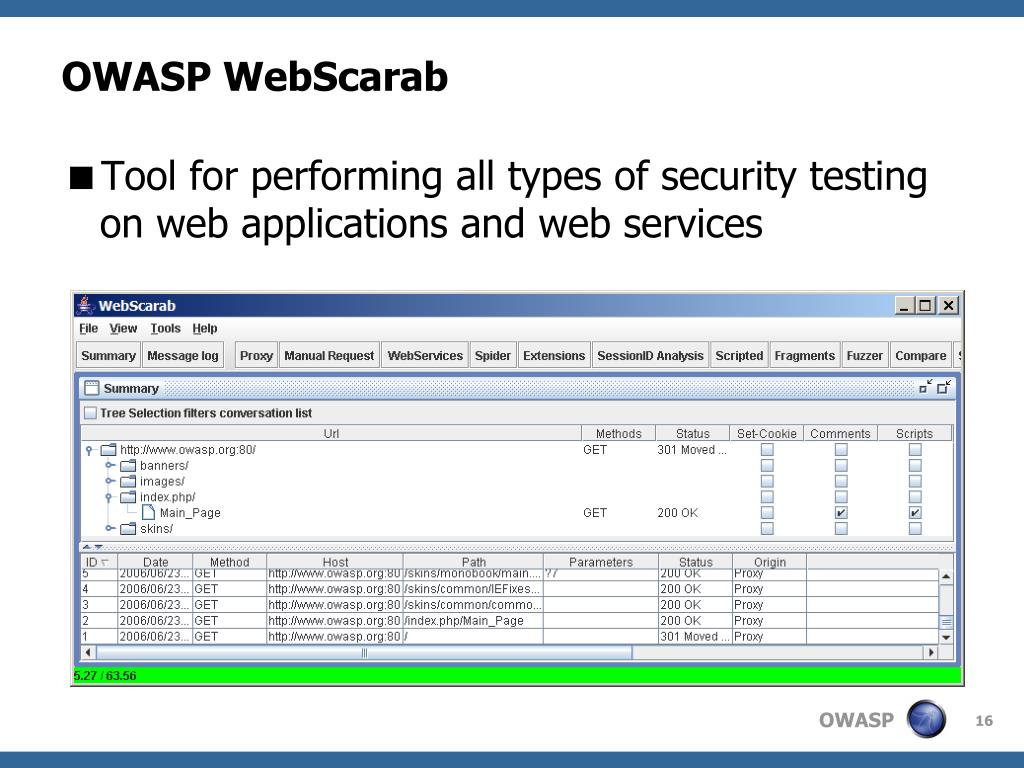Switch to the Message log tab

pos(183,355)
